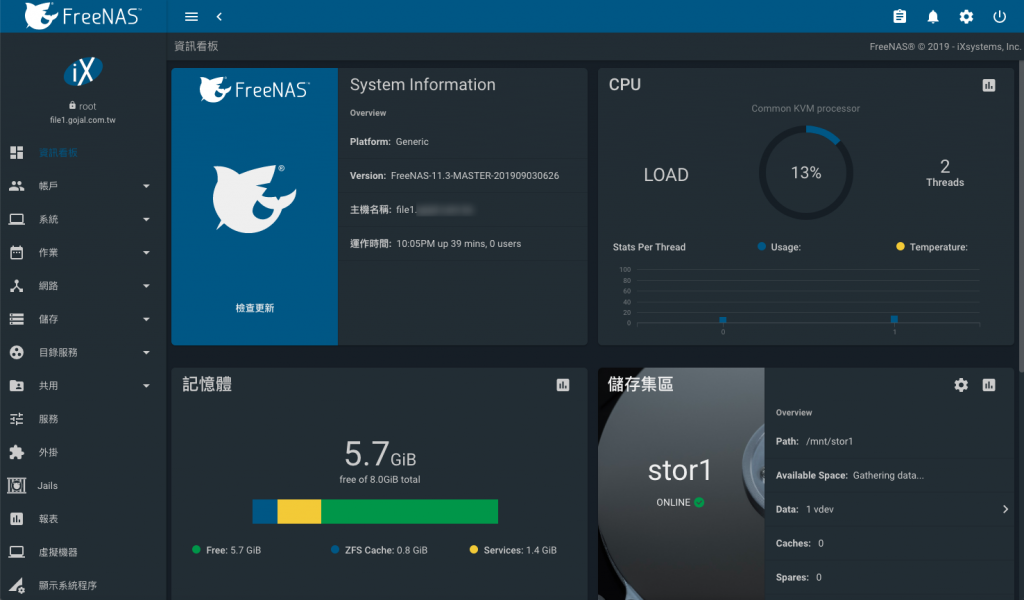Collapse sidebar with the left chevron
The width and height of the screenshot is (1024, 600).
219,17
